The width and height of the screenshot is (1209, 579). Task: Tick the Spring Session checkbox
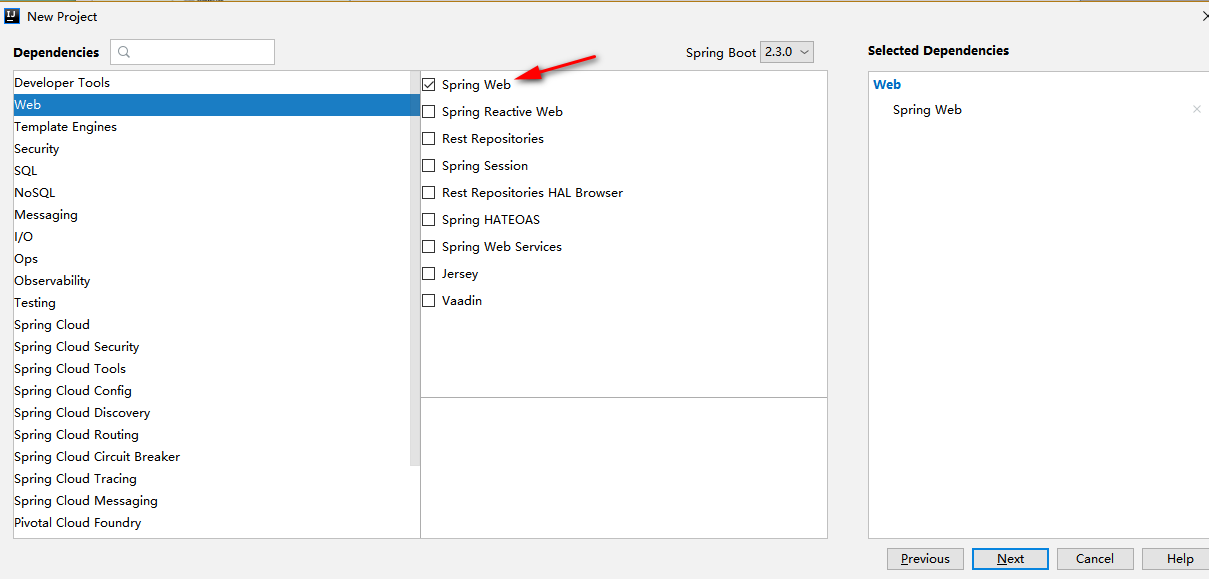tap(429, 166)
